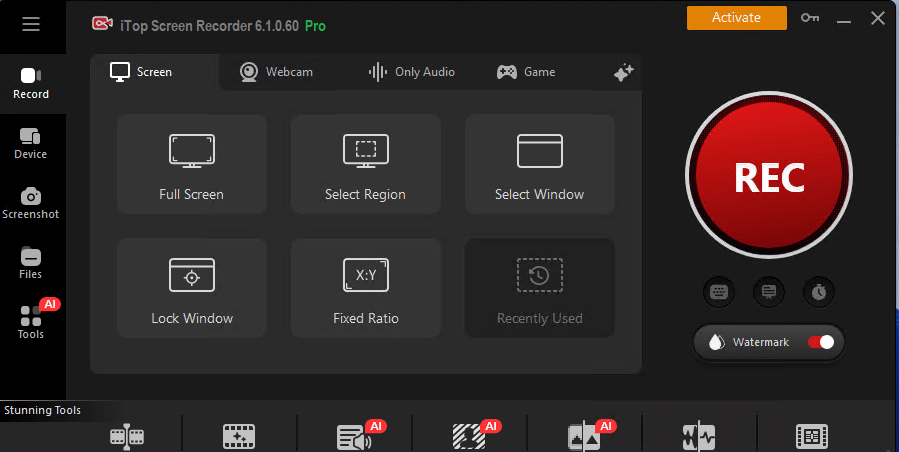Choose Lock Window recording mode
899x452 pixels.
pyautogui.click(x=191, y=288)
